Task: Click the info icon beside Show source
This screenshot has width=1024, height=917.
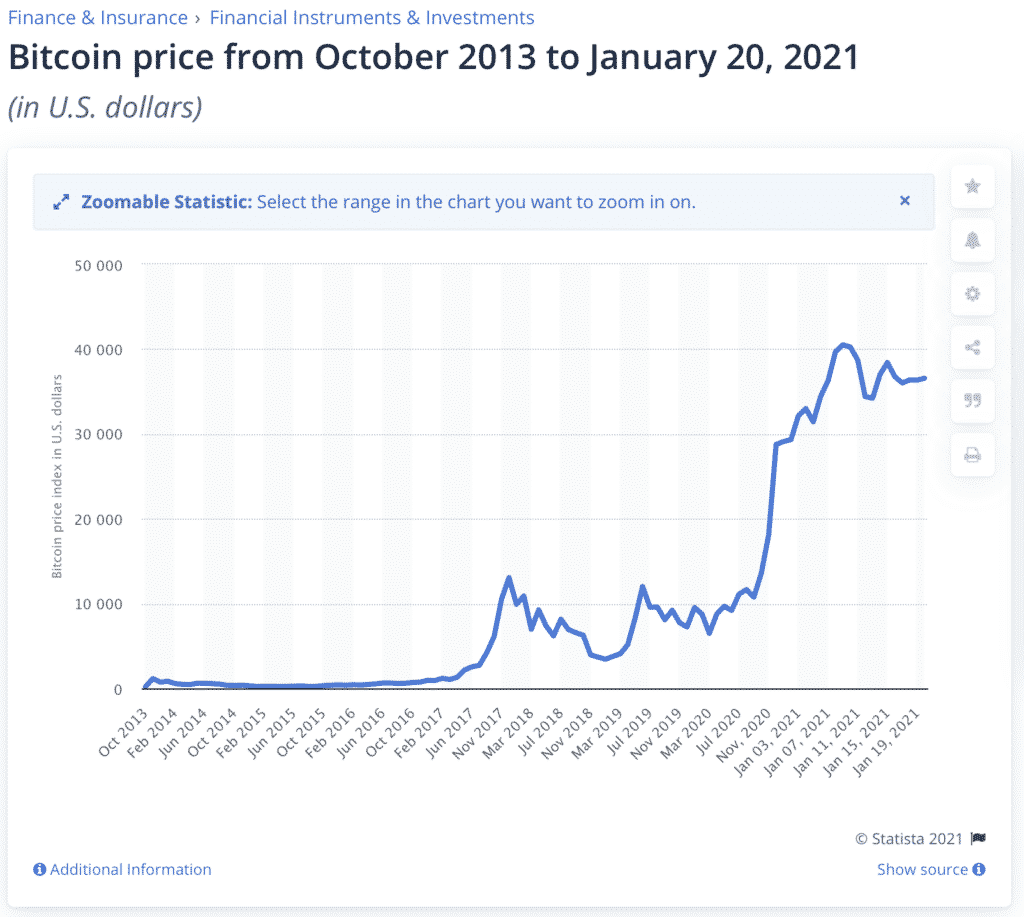Action: point(978,869)
